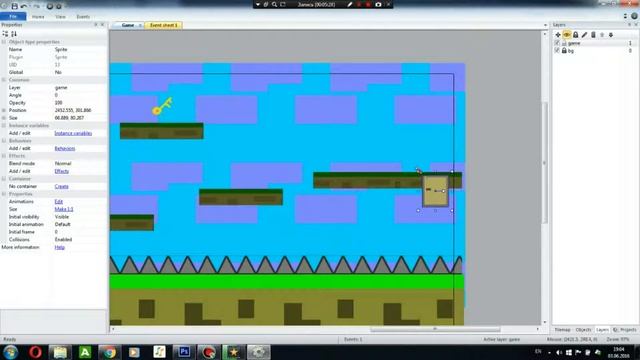The height and width of the screenshot is (360, 640).
Task: Click the Create container link
Action: pyautogui.click(x=62, y=186)
